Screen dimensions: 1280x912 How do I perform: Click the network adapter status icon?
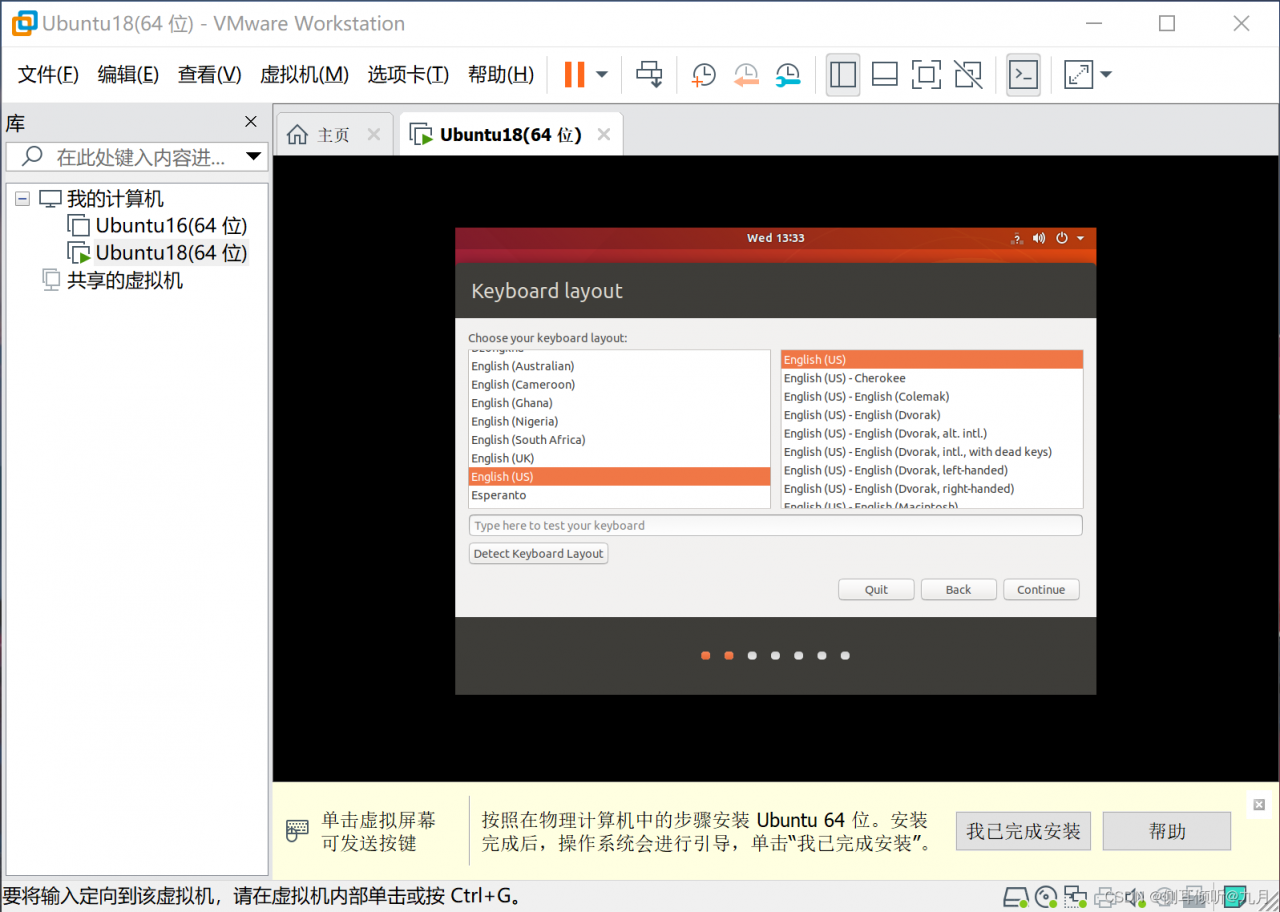(1075, 896)
